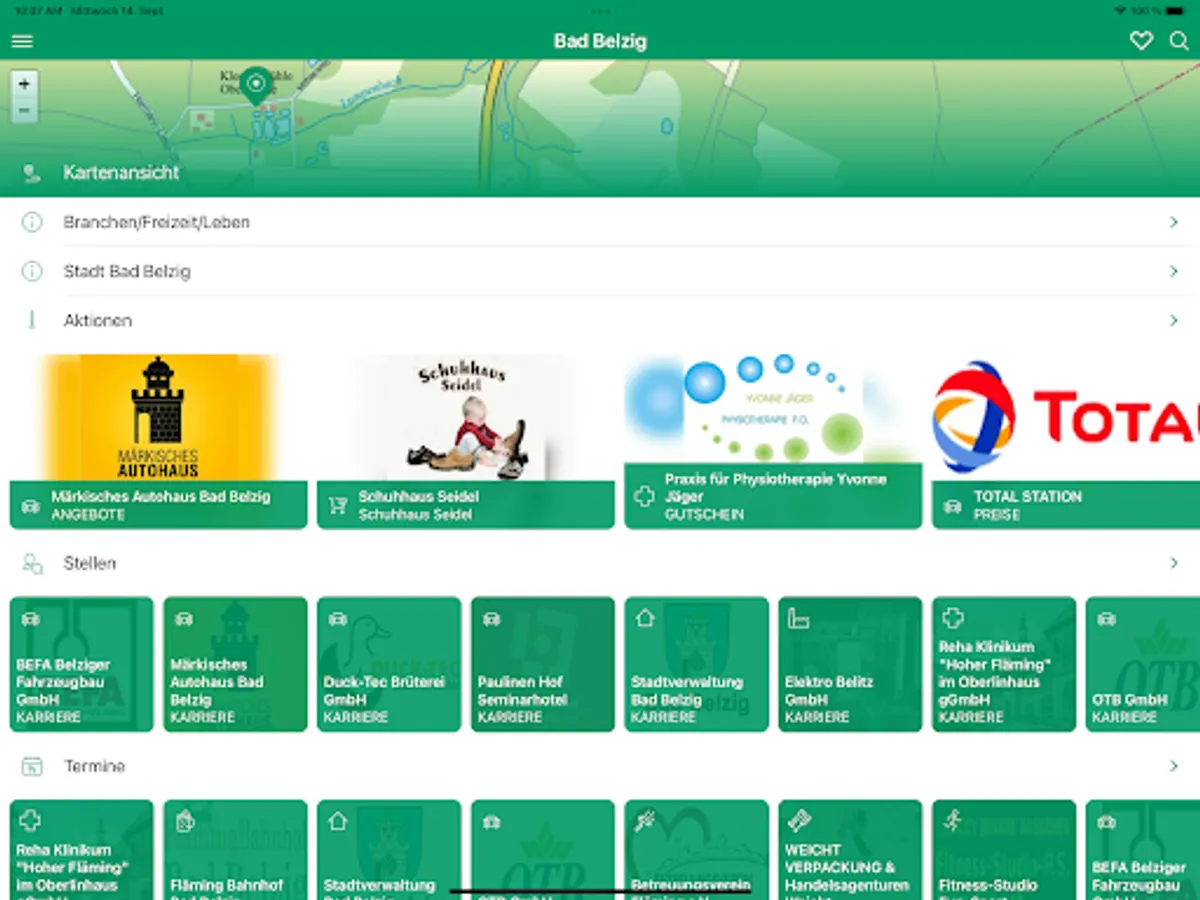Viewport: 1200px width, 900px height.
Task: Click the Kartenansicht person-pin icon
Action: (31, 173)
